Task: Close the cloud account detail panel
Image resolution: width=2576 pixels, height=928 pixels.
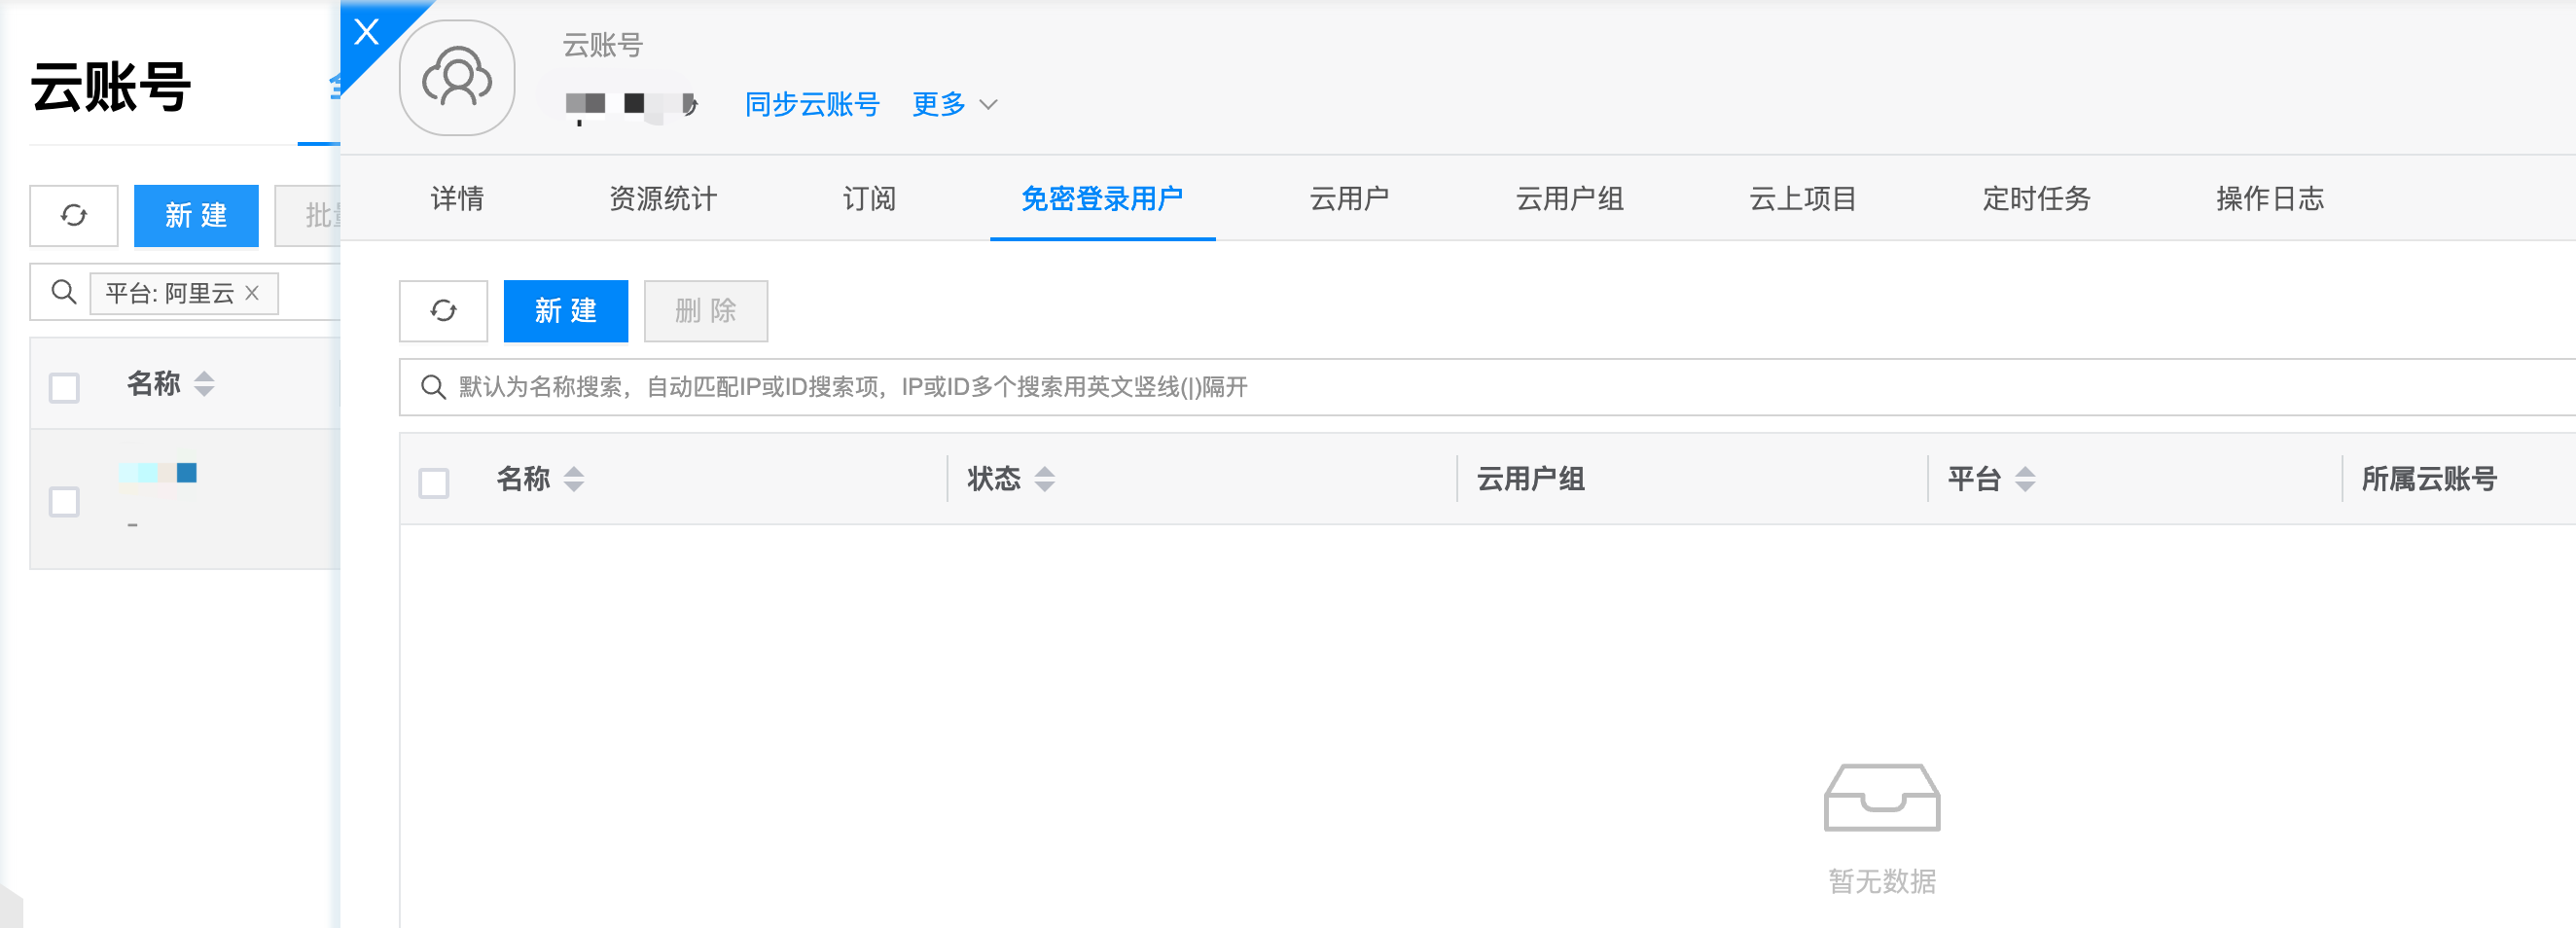Action: click(x=367, y=32)
